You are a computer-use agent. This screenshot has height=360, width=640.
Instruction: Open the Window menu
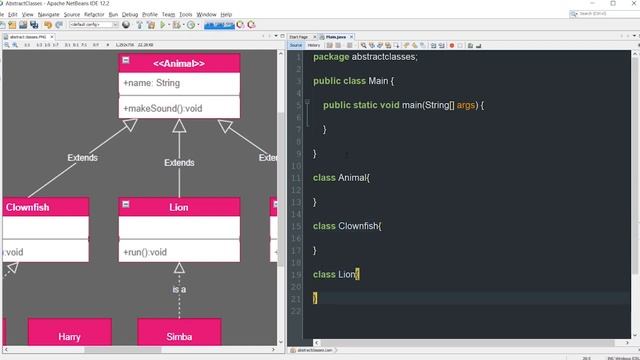coord(207,14)
